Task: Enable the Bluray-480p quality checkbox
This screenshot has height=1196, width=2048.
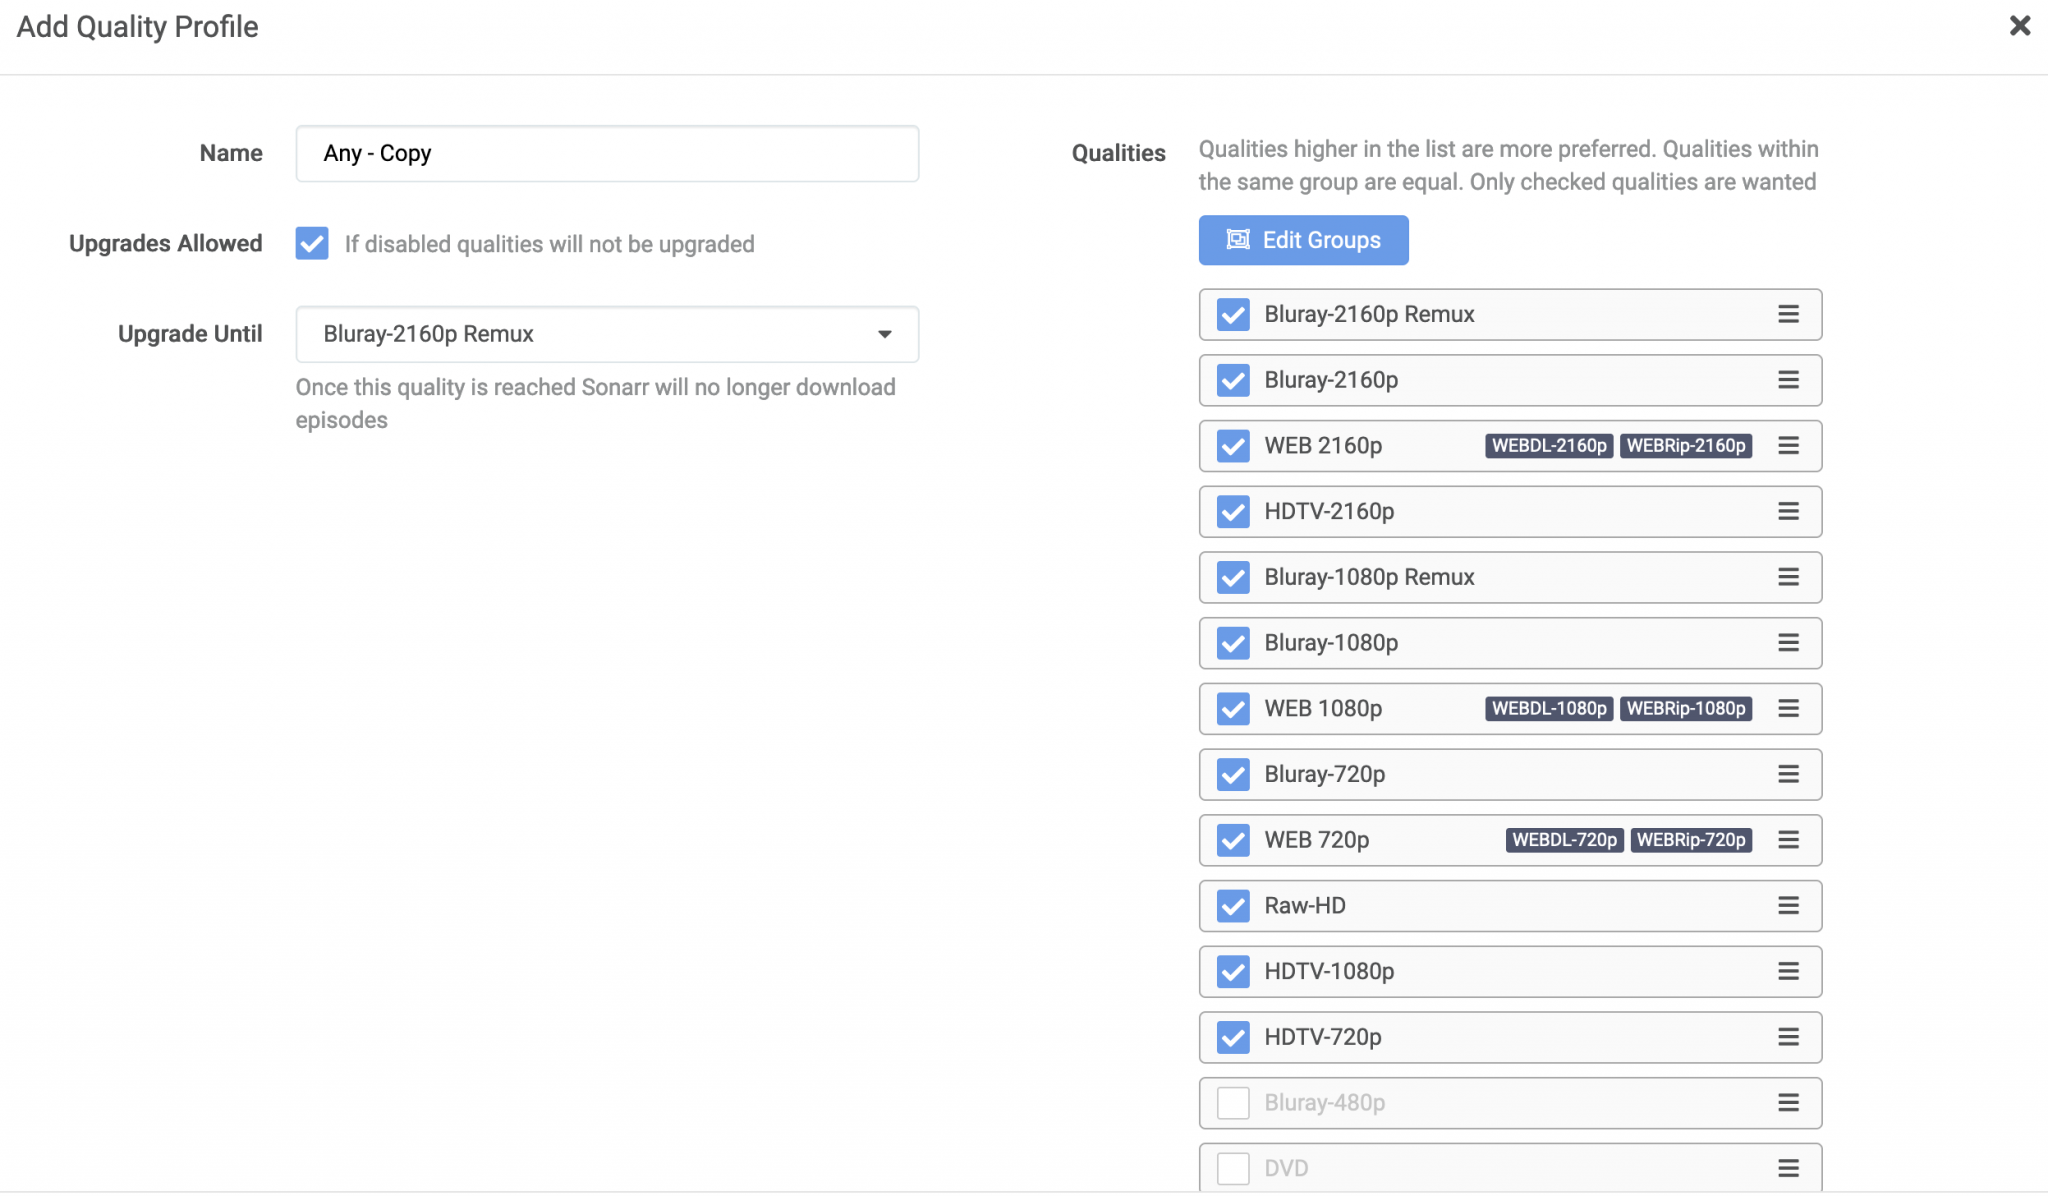Action: [x=1233, y=1103]
